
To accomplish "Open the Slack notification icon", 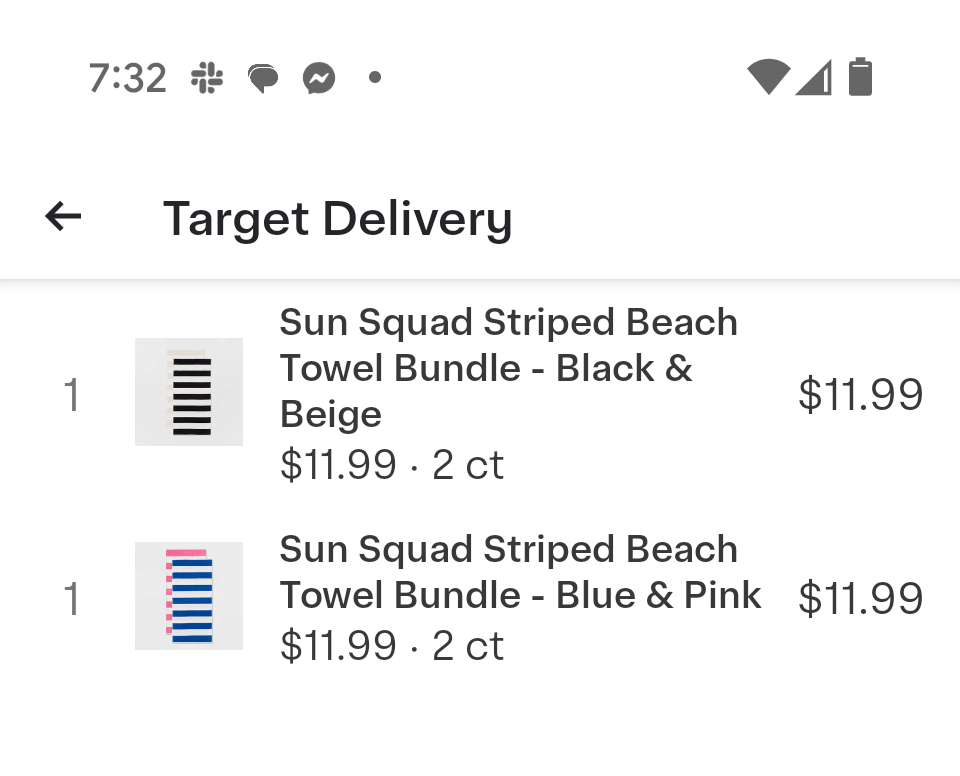I will pyautogui.click(x=207, y=78).
